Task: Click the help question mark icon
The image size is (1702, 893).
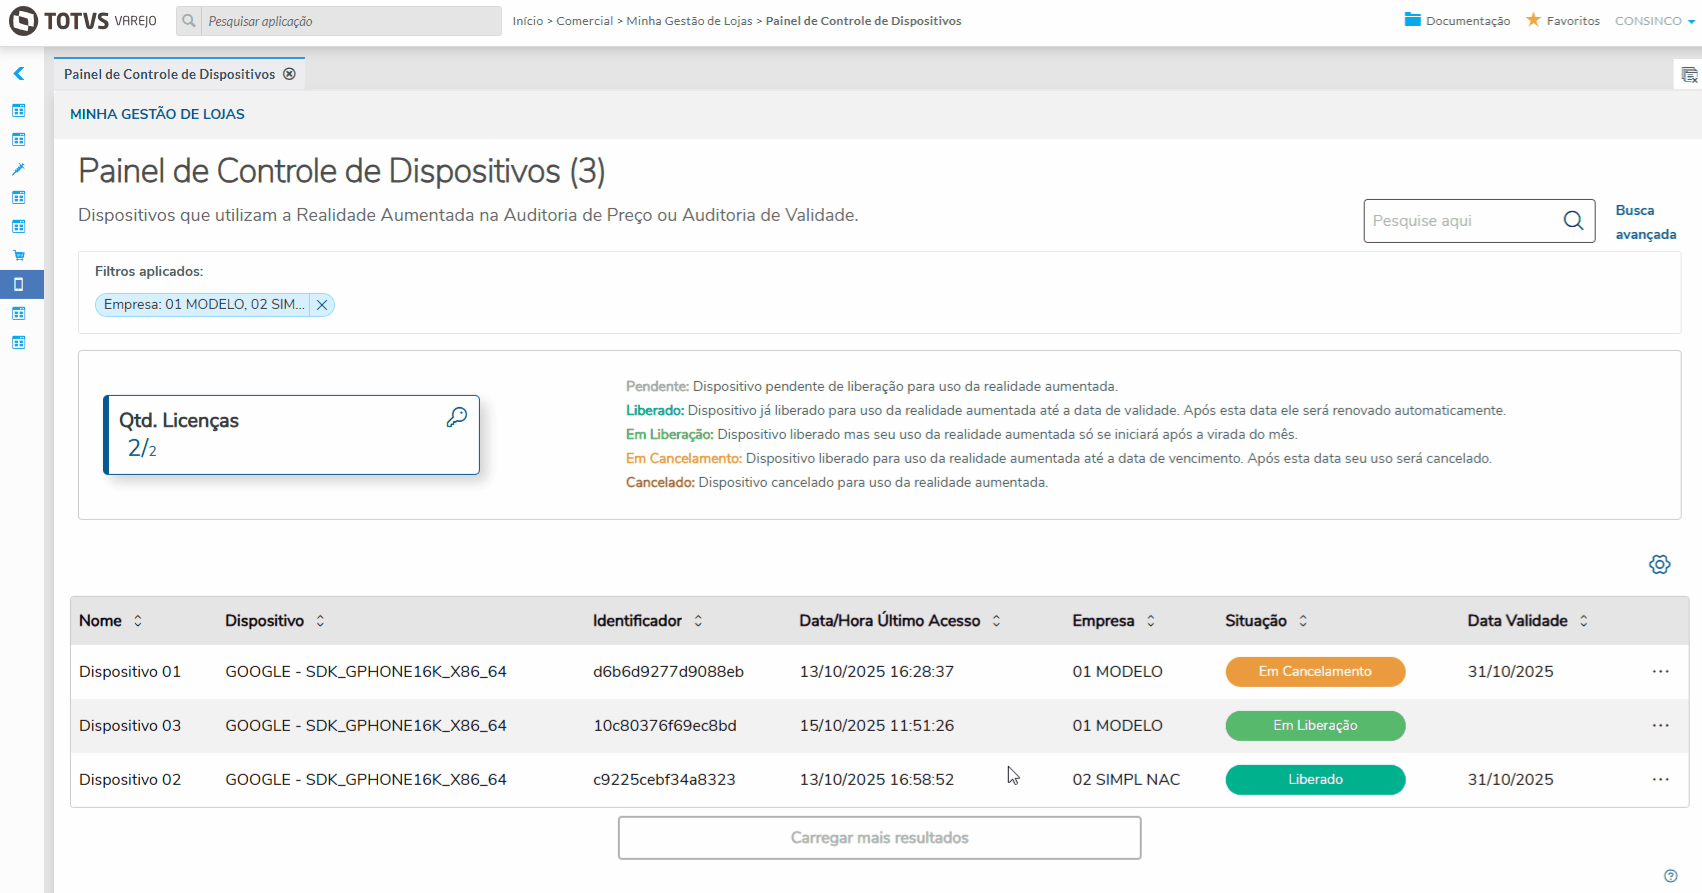Action: tap(1671, 876)
